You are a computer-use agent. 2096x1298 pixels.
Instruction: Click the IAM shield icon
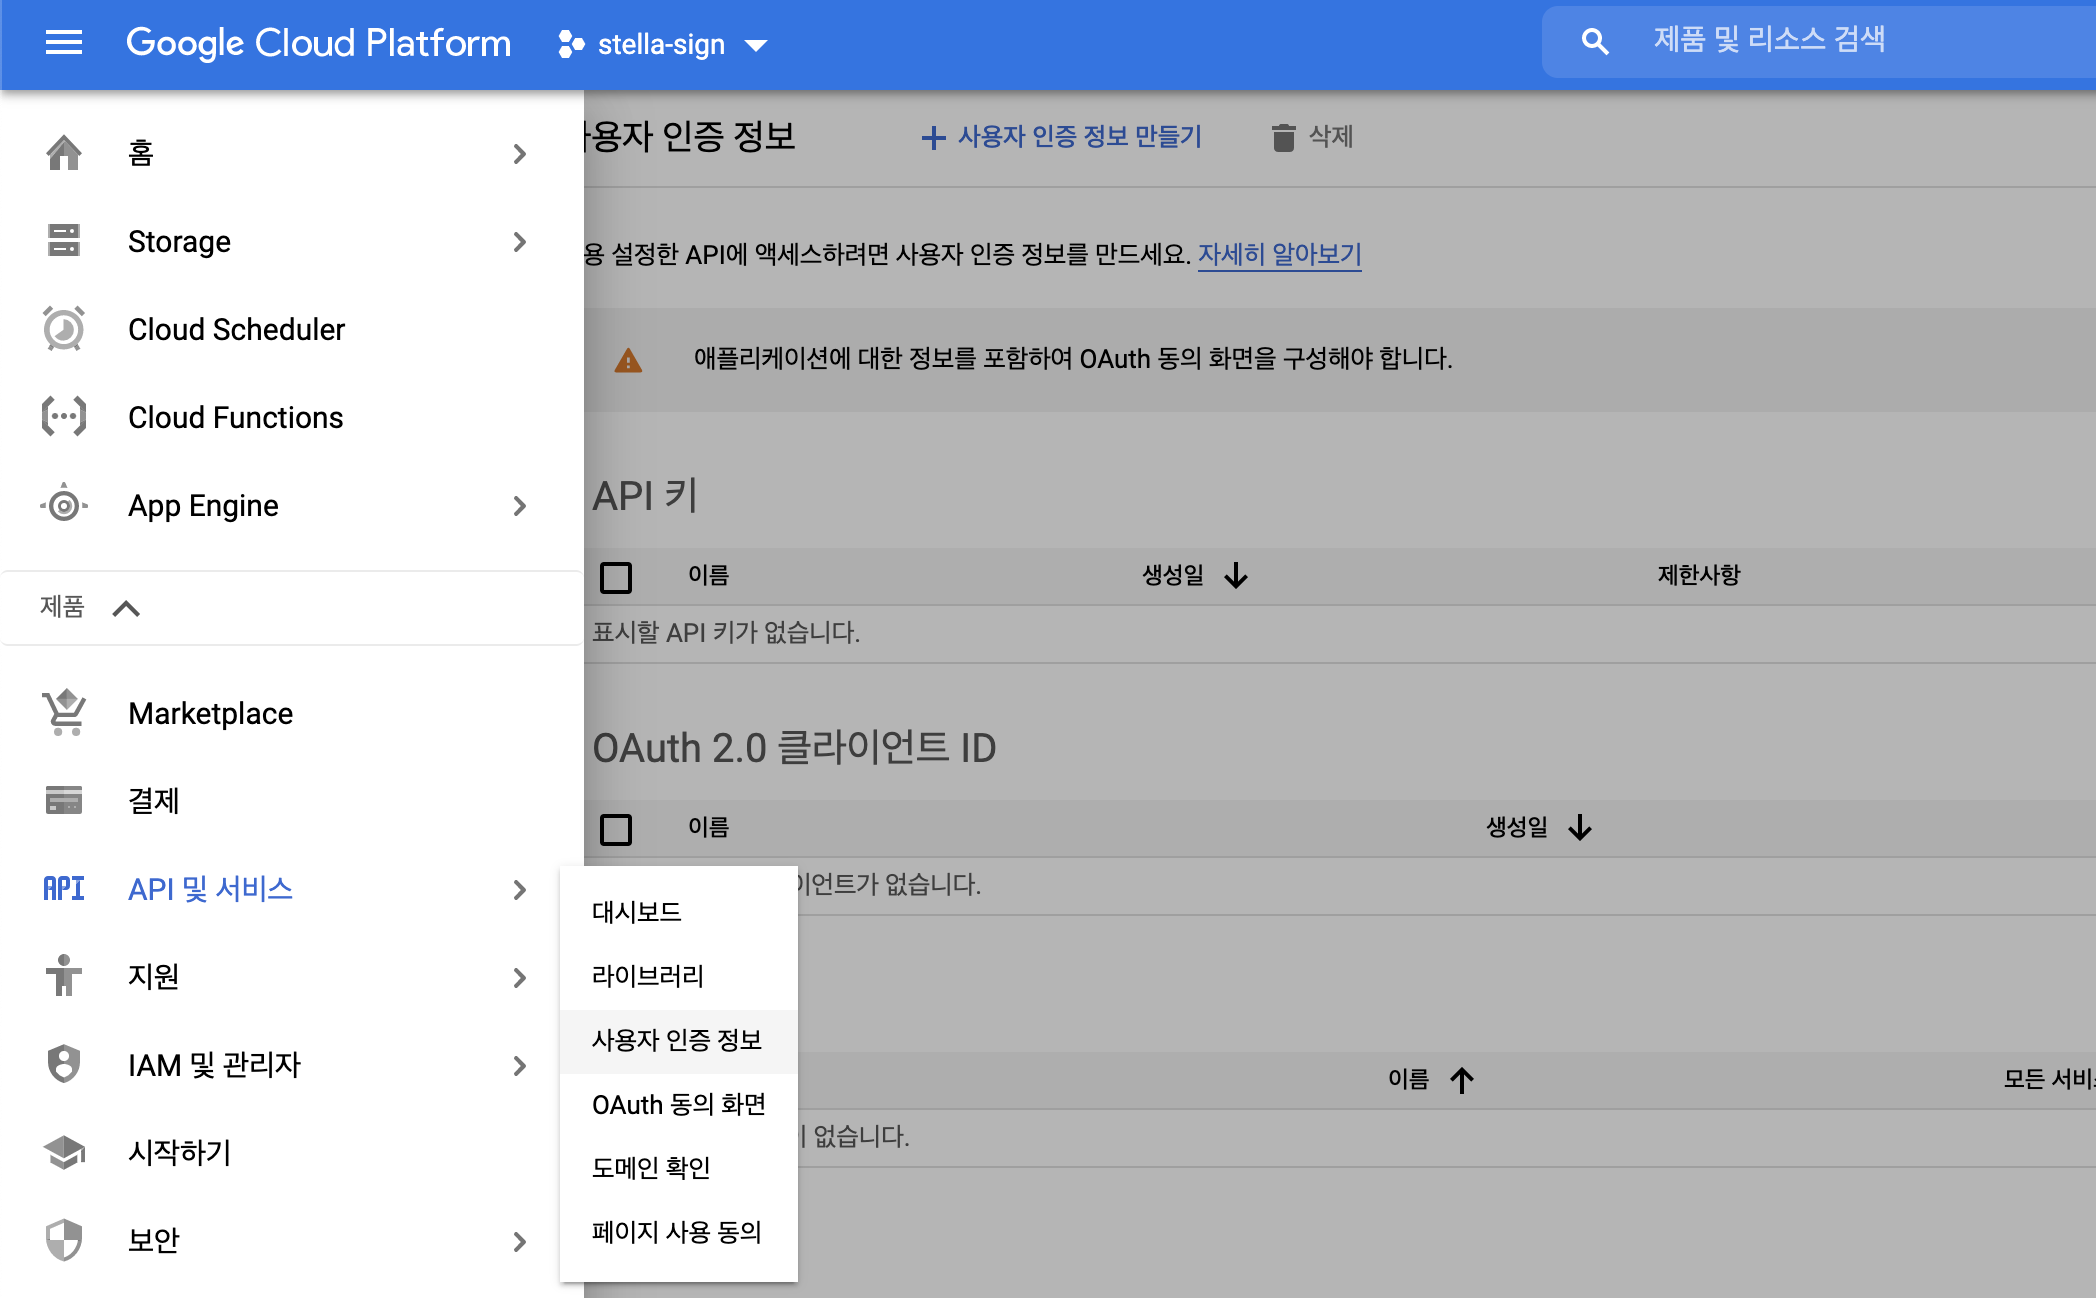click(x=64, y=1064)
